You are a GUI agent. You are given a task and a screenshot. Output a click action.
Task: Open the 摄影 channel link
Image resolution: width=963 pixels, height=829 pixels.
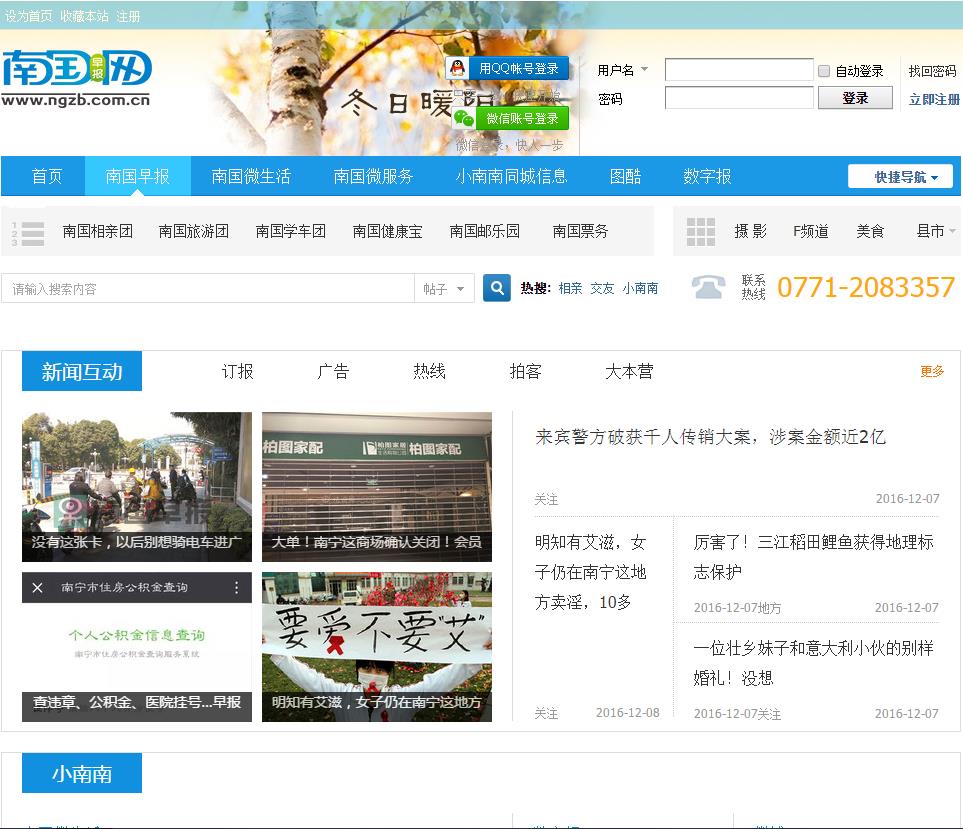click(x=751, y=232)
